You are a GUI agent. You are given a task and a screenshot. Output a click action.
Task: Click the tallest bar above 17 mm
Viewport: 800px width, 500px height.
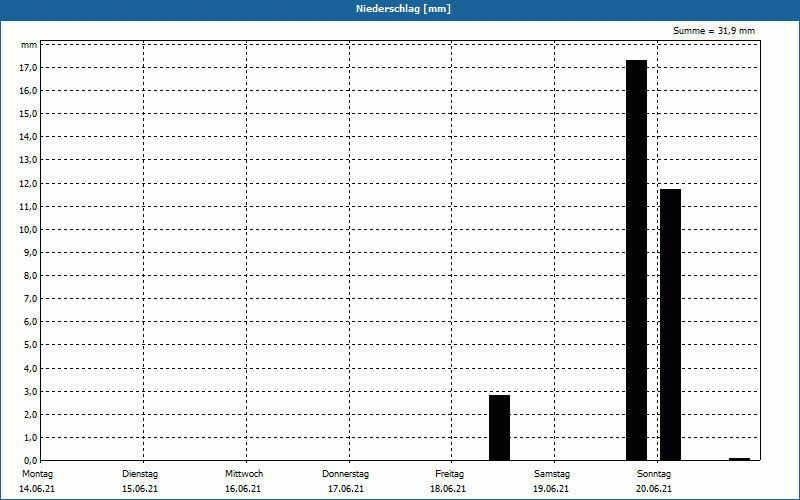[636, 260]
